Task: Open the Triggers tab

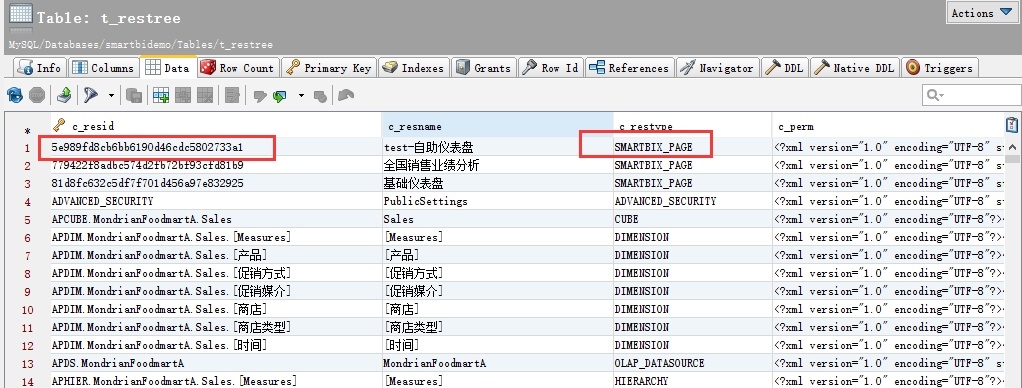Action: pyautogui.click(x=940, y=68)
